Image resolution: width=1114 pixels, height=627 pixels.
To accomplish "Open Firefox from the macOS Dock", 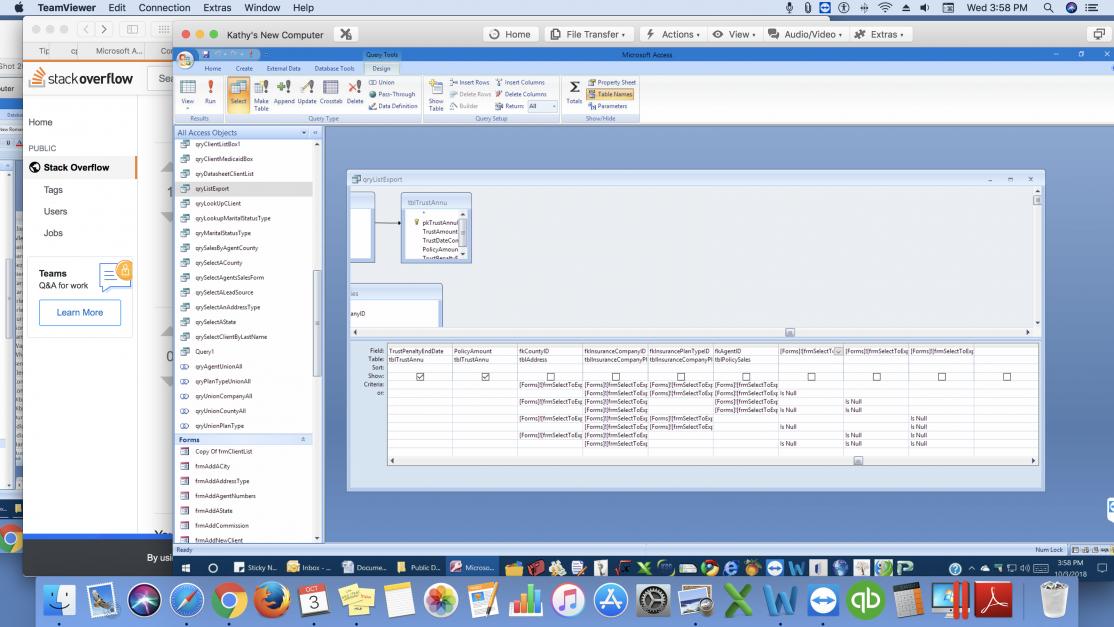I will [272, 601].
